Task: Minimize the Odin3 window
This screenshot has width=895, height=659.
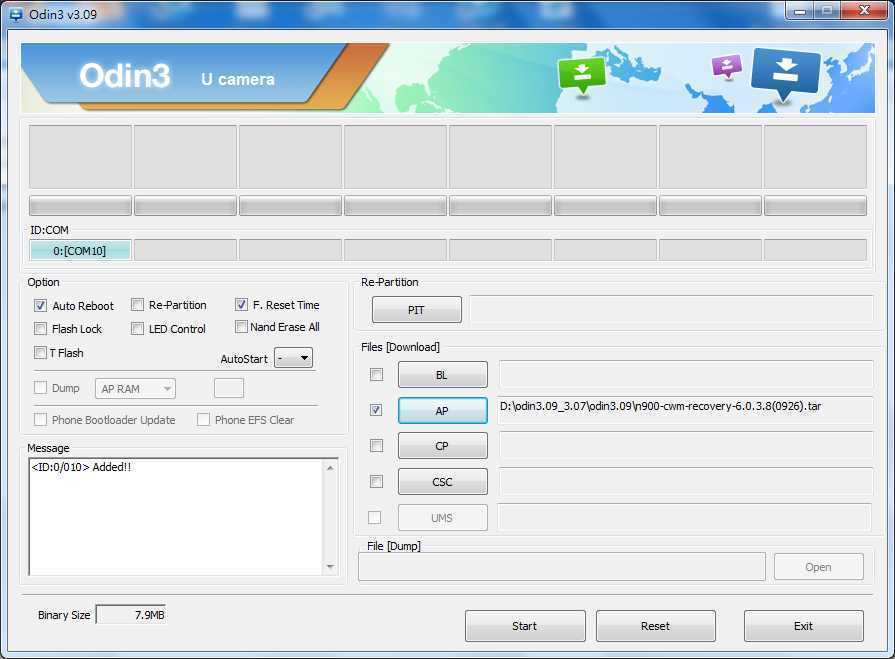Action: pos(800,10)
